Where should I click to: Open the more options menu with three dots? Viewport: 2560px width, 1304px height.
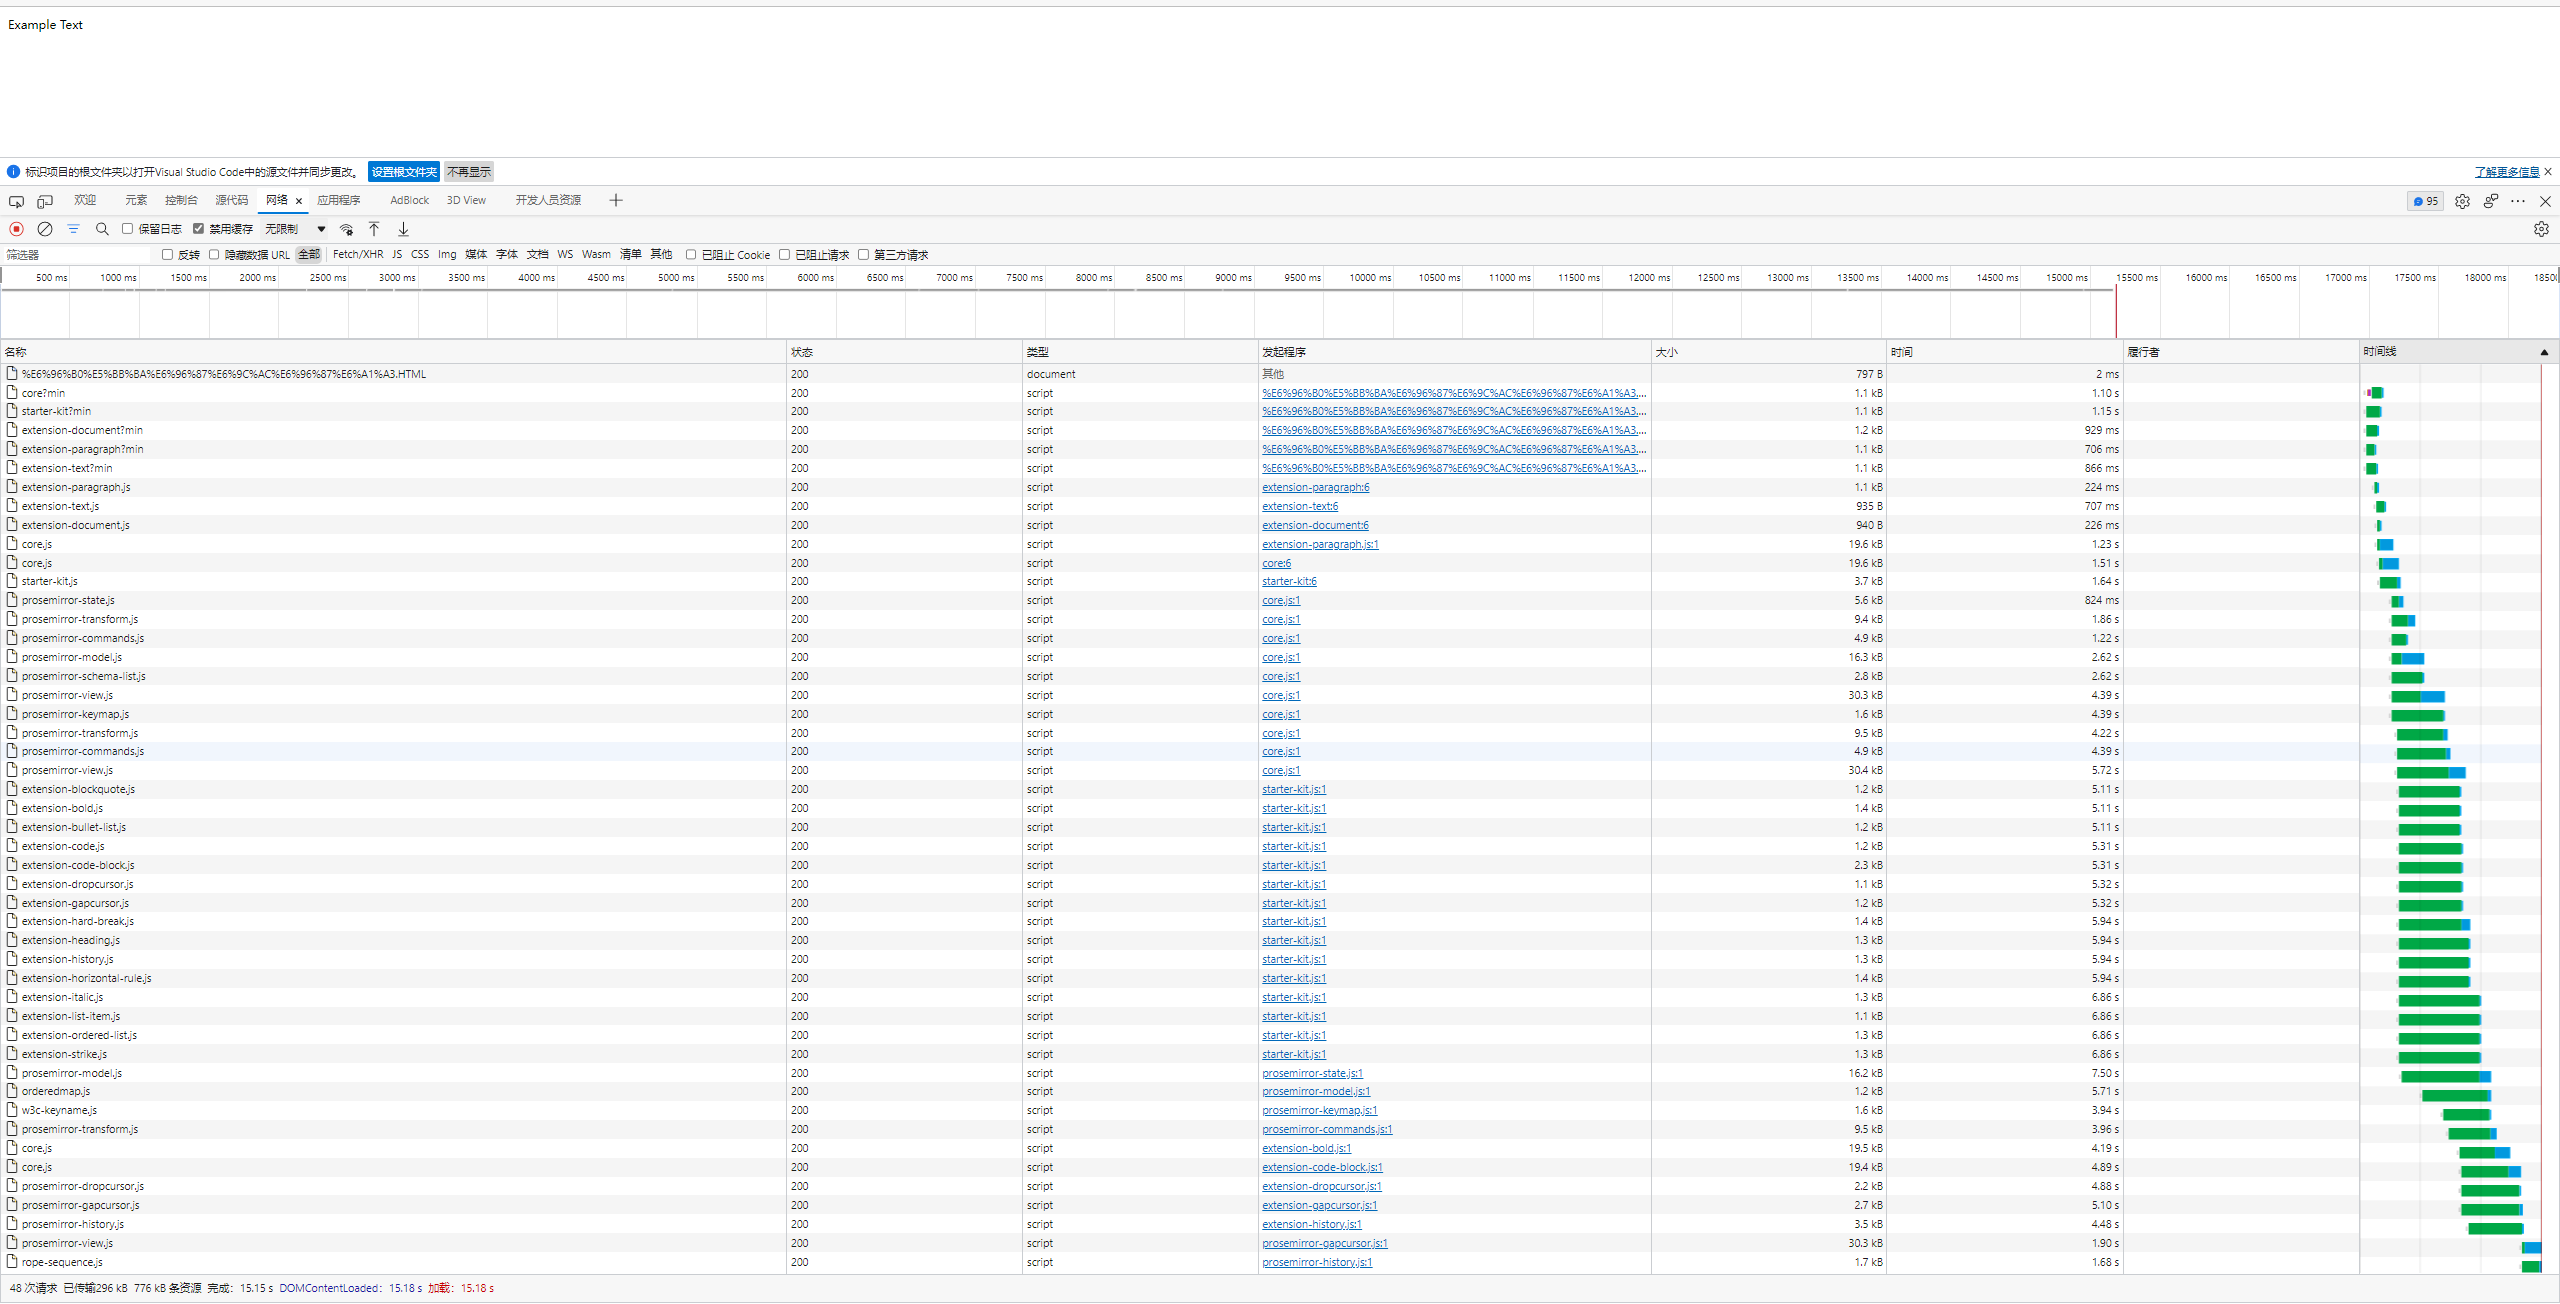[x=2517, y=201]
